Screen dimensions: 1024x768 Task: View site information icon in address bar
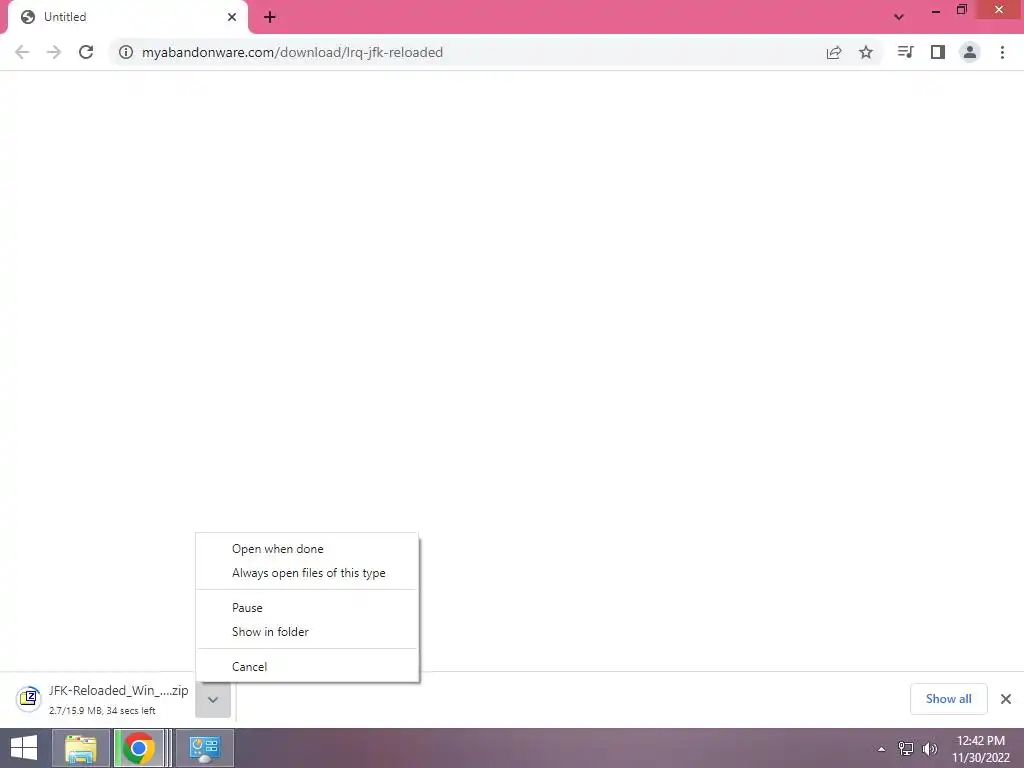[125, 52]
